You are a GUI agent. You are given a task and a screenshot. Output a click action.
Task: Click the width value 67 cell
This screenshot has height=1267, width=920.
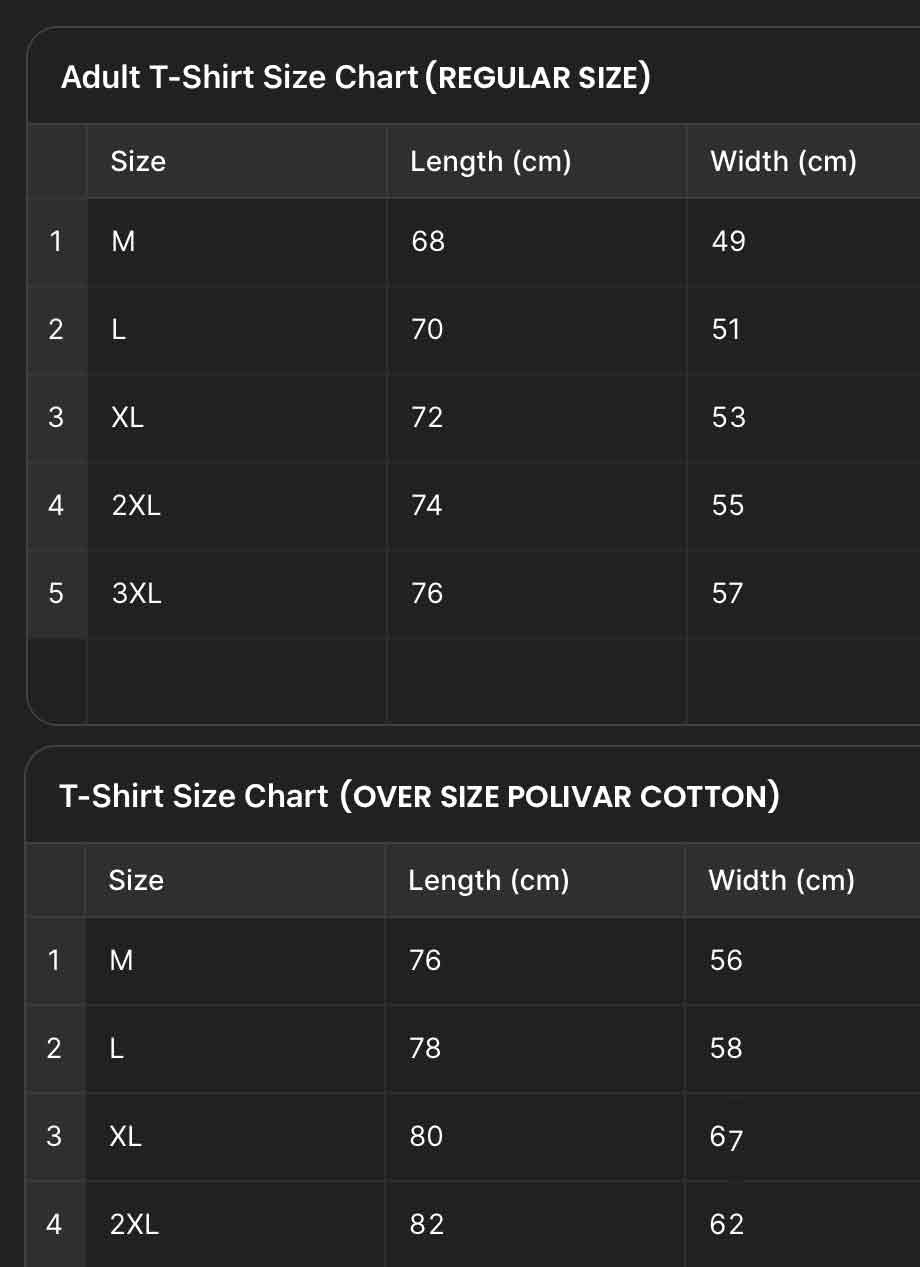click(727, 1137)
